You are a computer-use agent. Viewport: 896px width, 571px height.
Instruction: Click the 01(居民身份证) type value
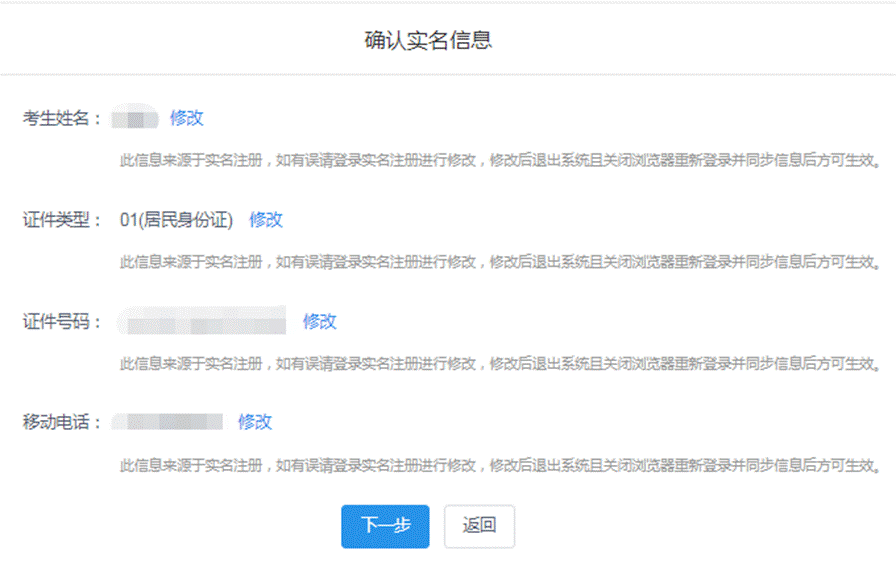[176, 220]
